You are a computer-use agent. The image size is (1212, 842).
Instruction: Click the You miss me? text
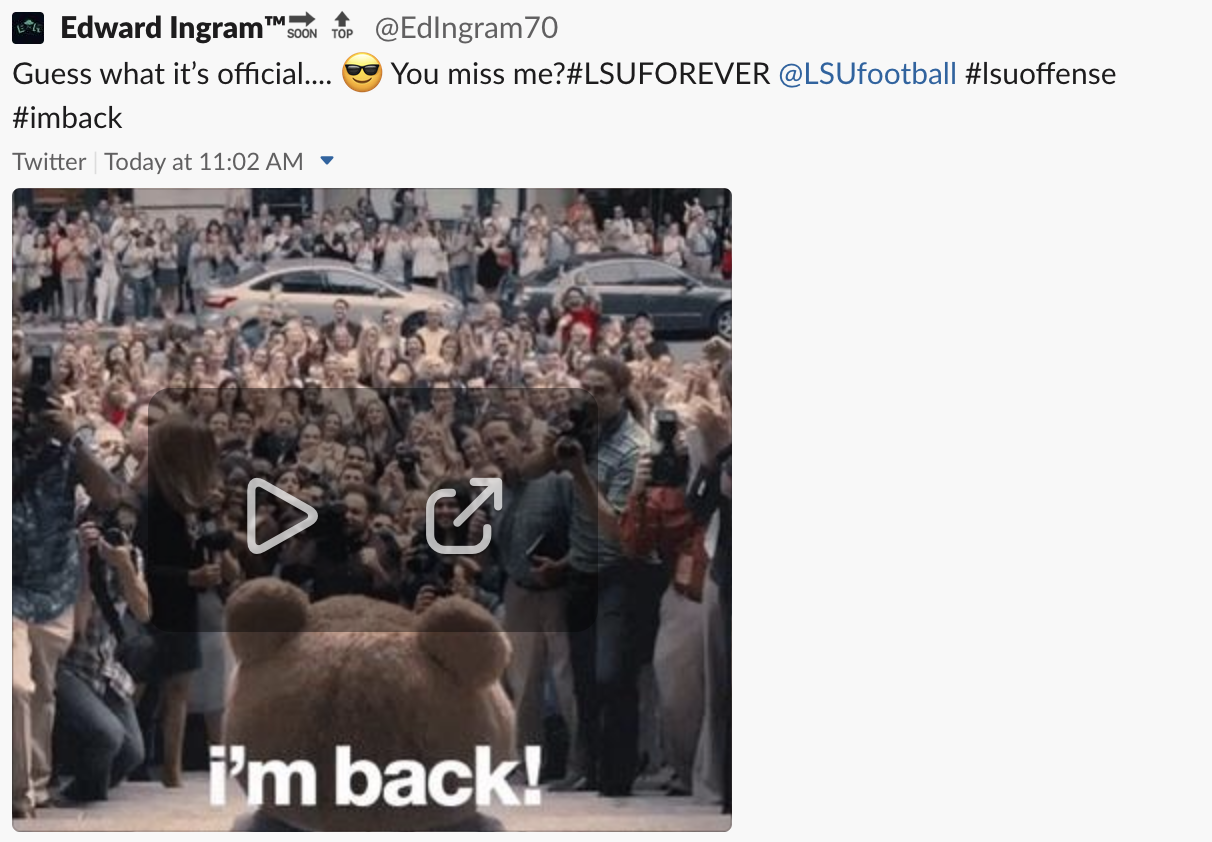tap(478, 74)
